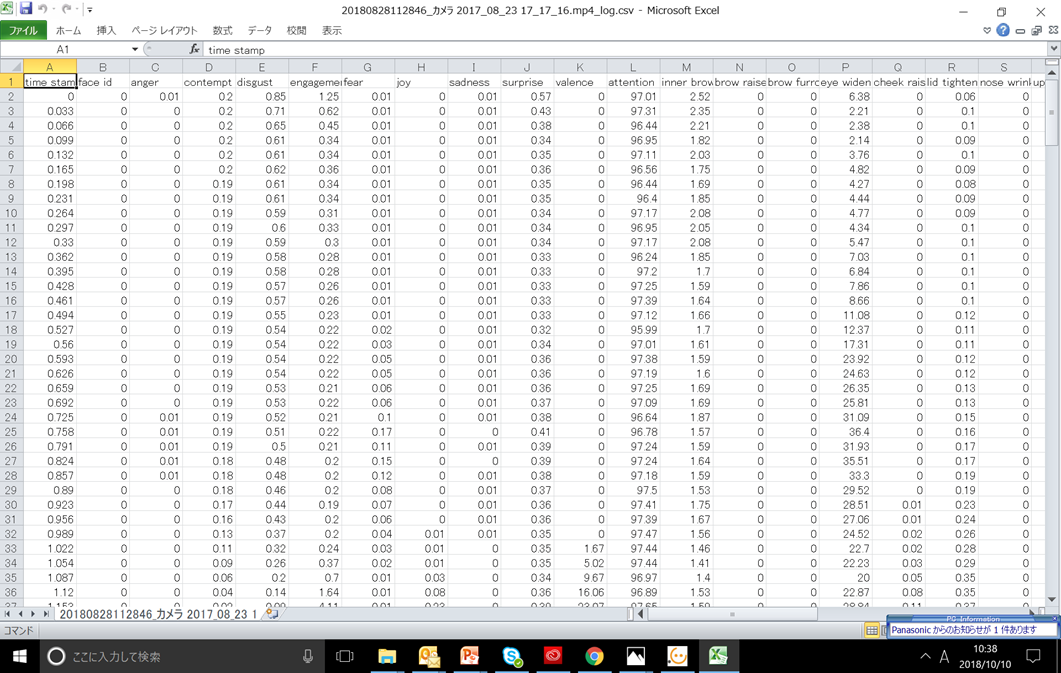
Task: Open the 校閲 ribbon tab
Action: click(x=296, y=30)
